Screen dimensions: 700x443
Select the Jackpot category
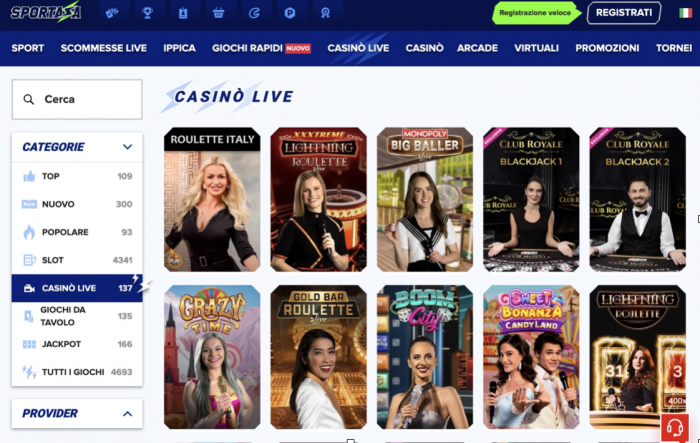coord(77,344)
